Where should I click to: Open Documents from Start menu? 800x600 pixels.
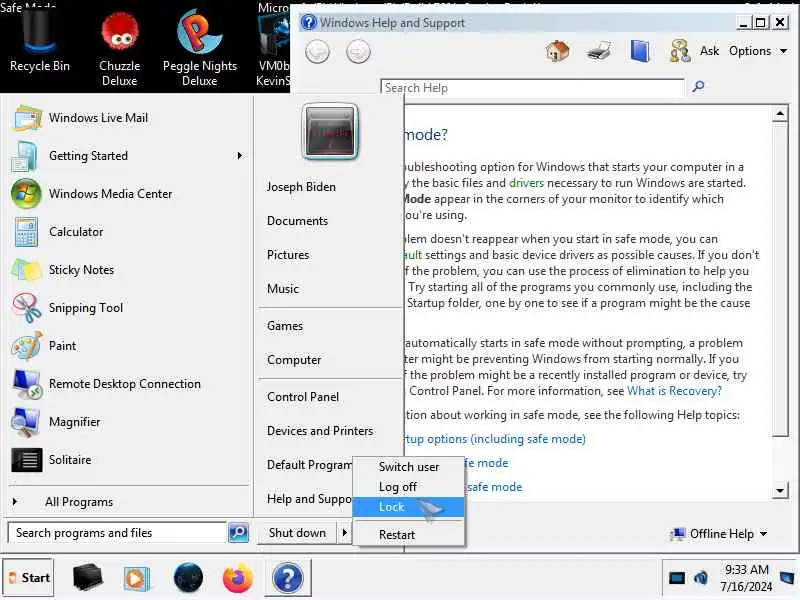[297, 221]
